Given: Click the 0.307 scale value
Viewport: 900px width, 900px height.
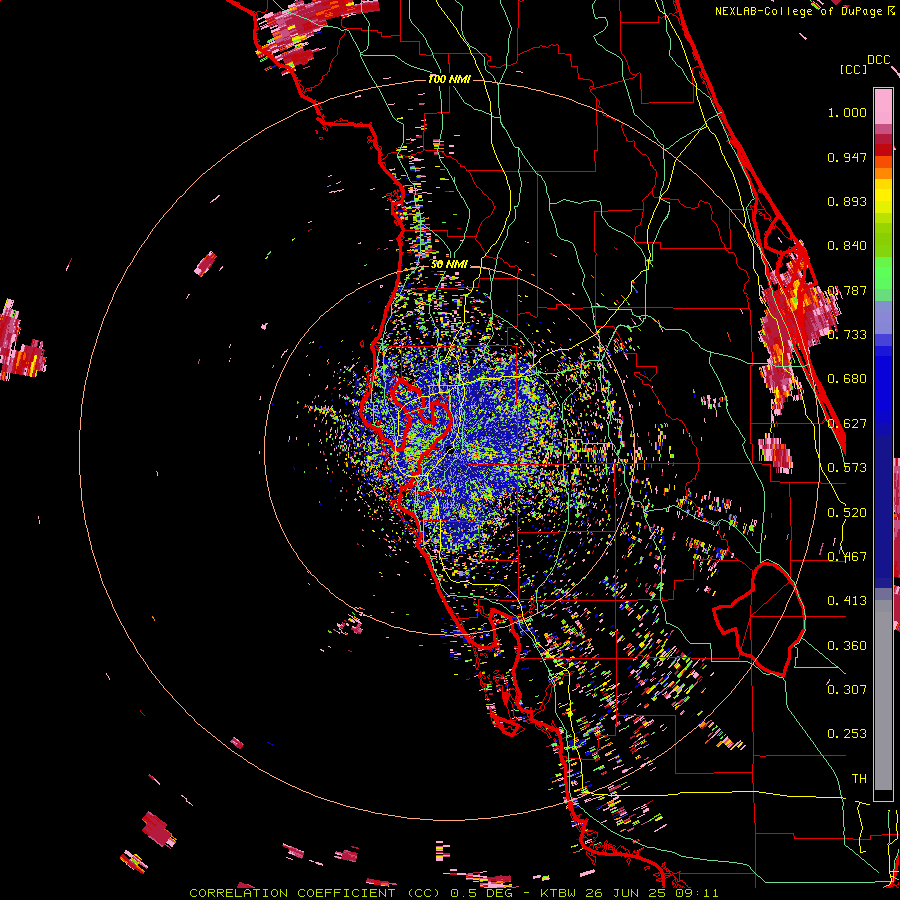Looking at the screenshot, I should tap(847, 689).
